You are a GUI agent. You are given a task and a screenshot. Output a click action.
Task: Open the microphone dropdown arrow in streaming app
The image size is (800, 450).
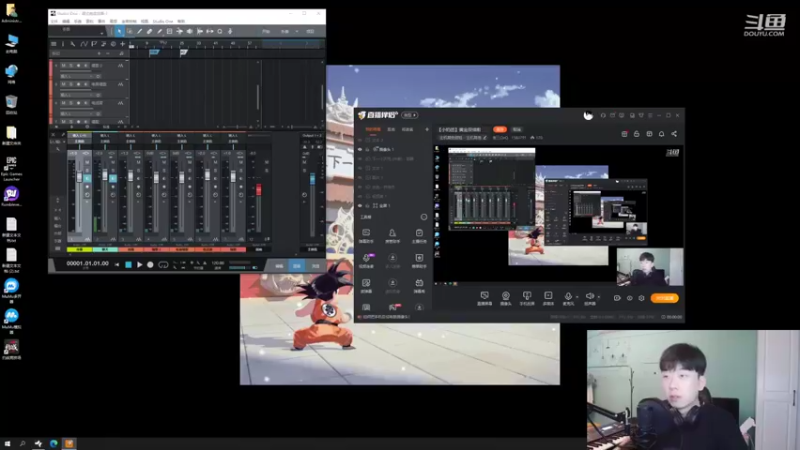(x=577, y=297)
